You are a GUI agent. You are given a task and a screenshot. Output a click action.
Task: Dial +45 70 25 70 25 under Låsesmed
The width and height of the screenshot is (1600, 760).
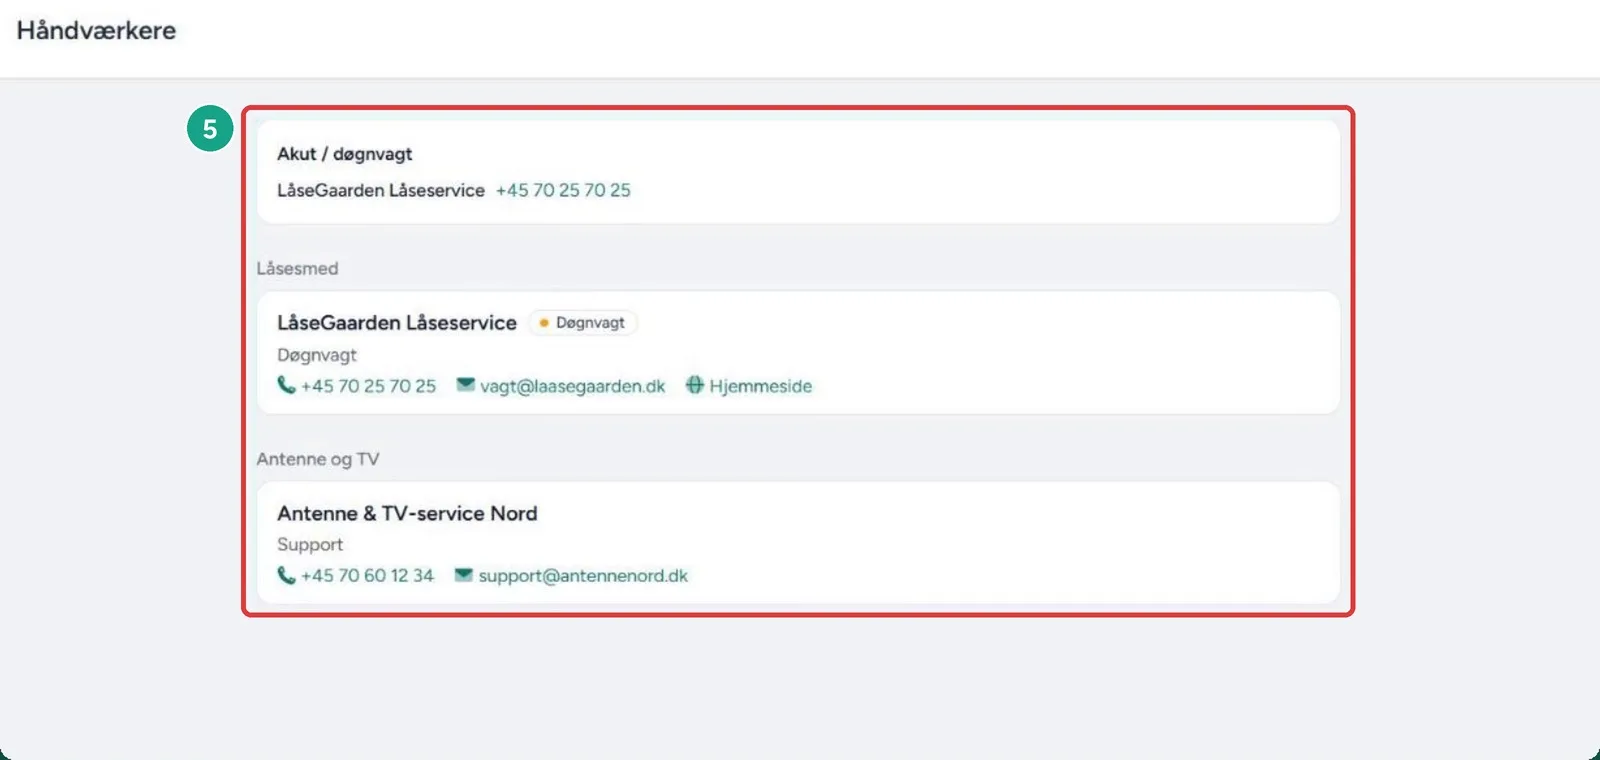pyautogui.click(x=368, y=386)
